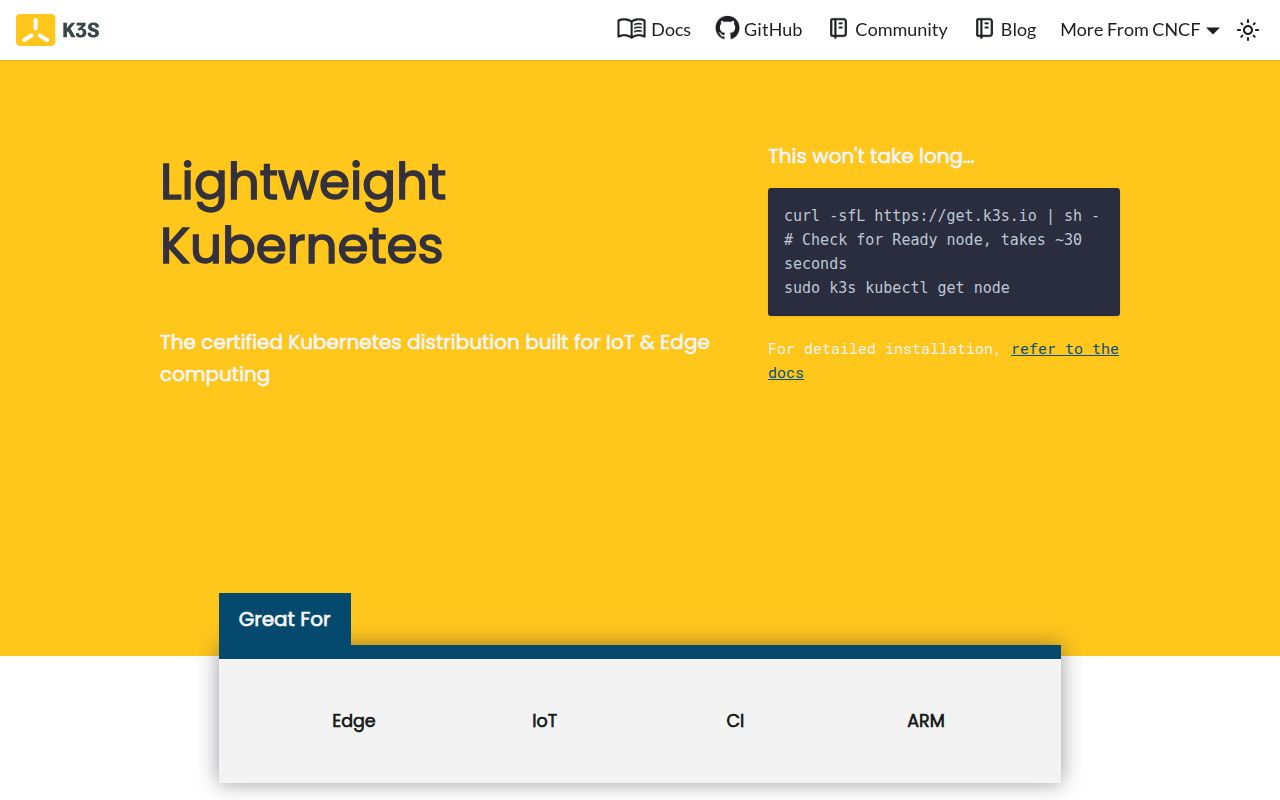Click the CI item
Image resolution: width=1280 pixels, height=800 pixels.
click(735, 721)
